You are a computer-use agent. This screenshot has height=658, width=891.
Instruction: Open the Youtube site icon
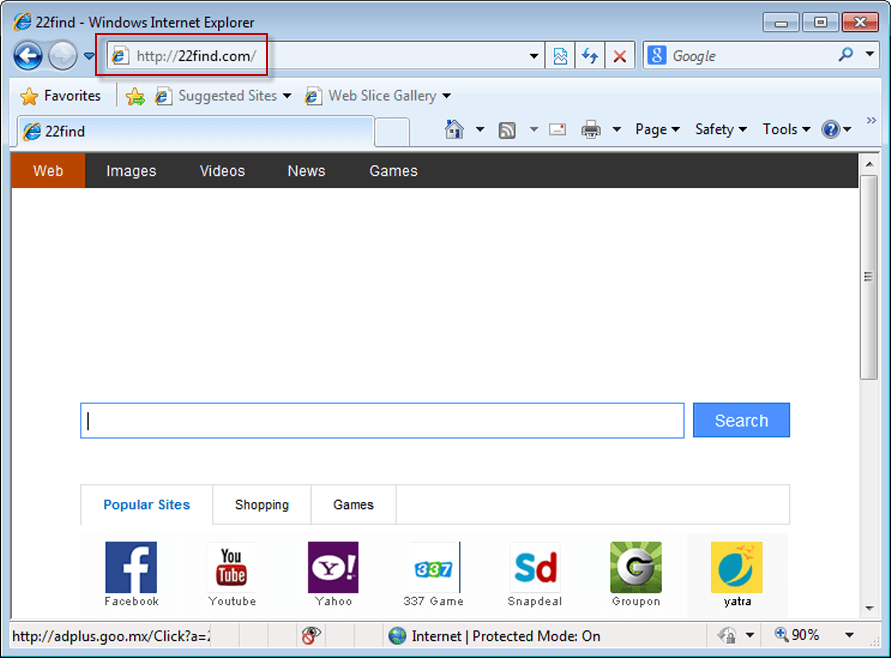tap(232, 568)
